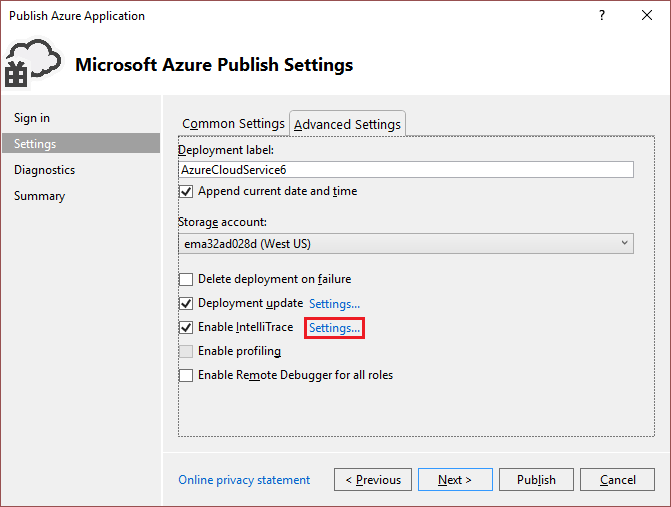Close the Publish Azure Application dialog

tap(647, 15)
